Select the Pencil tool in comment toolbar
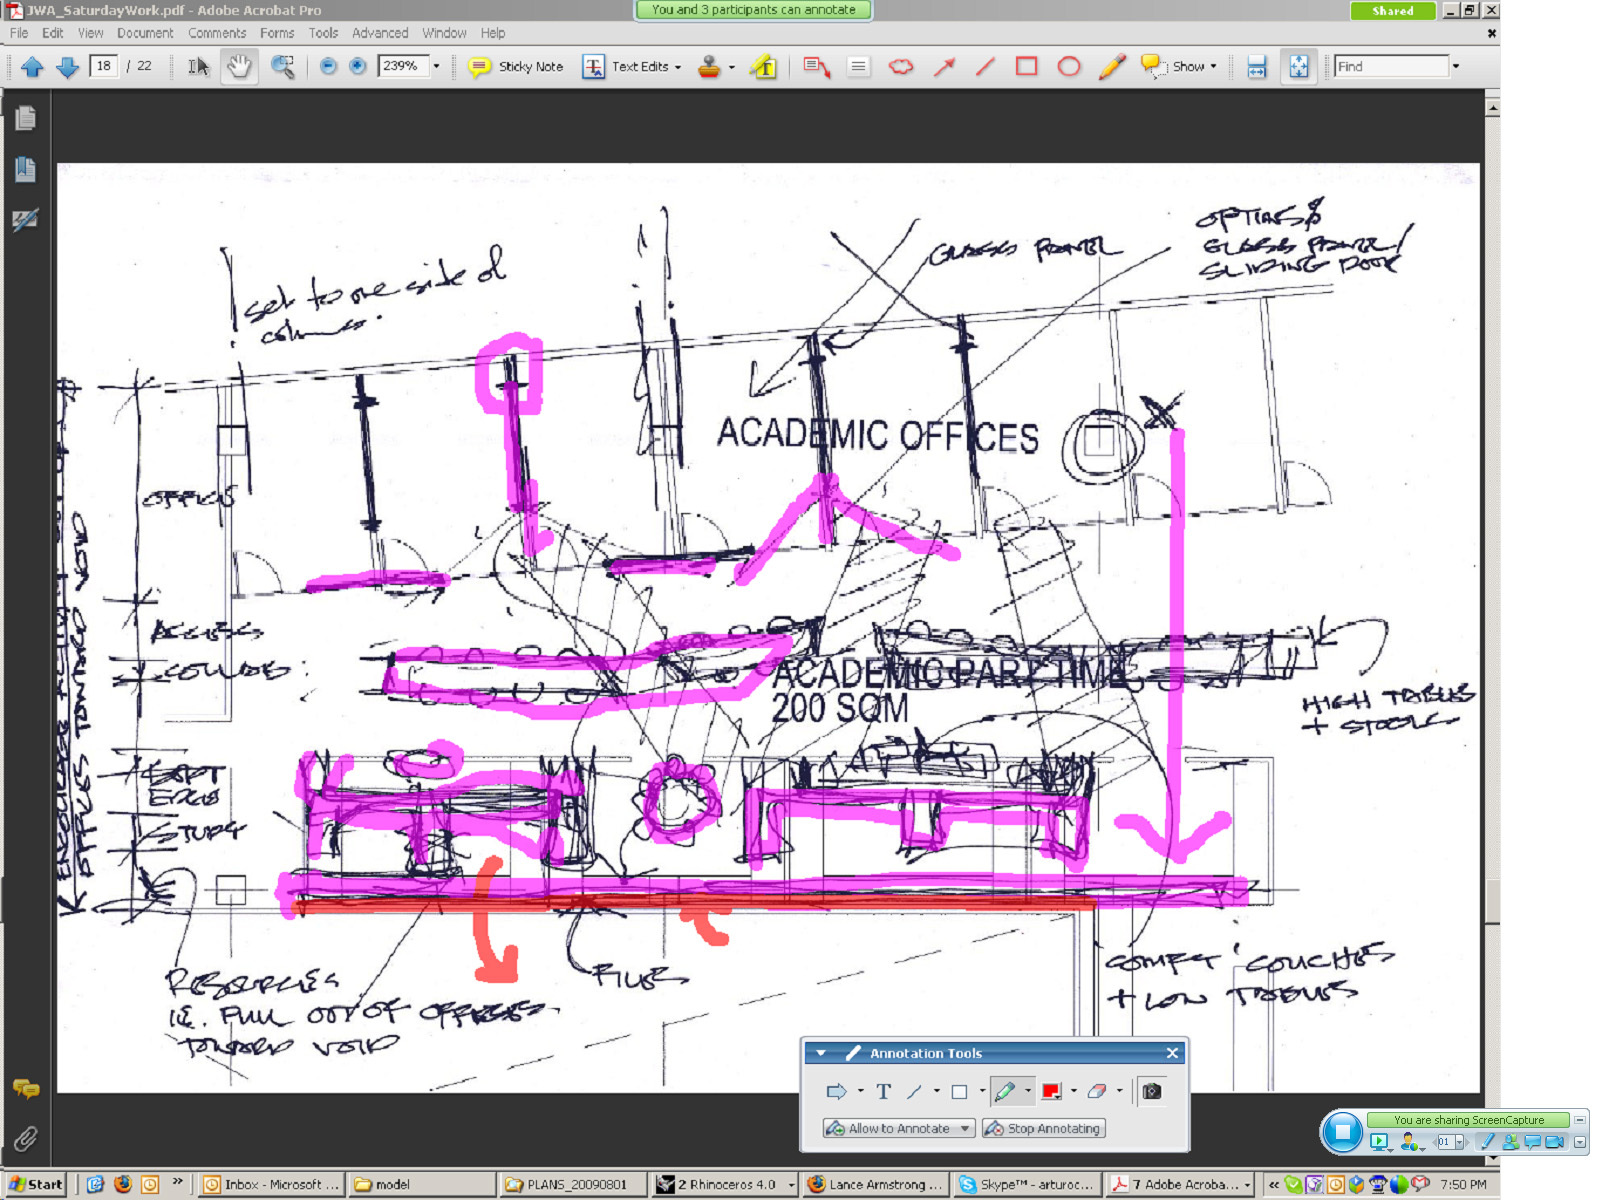This screenshot has height=1200, width=1600. tap(1111, 67)
